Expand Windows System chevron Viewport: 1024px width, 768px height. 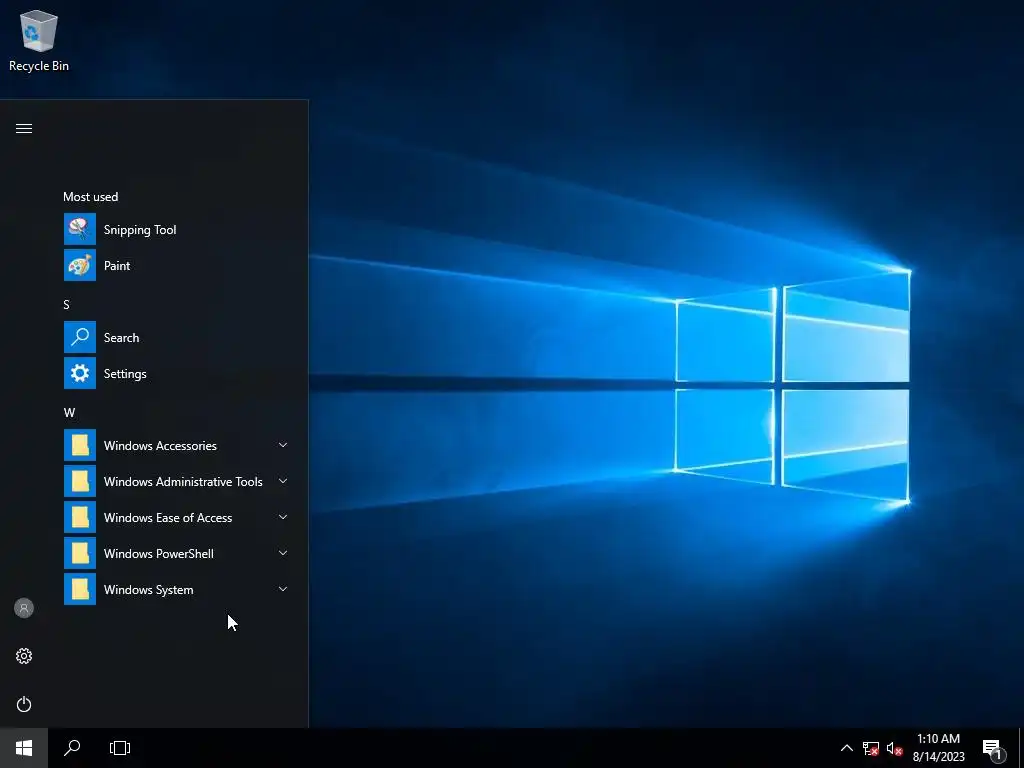point(283,589)
